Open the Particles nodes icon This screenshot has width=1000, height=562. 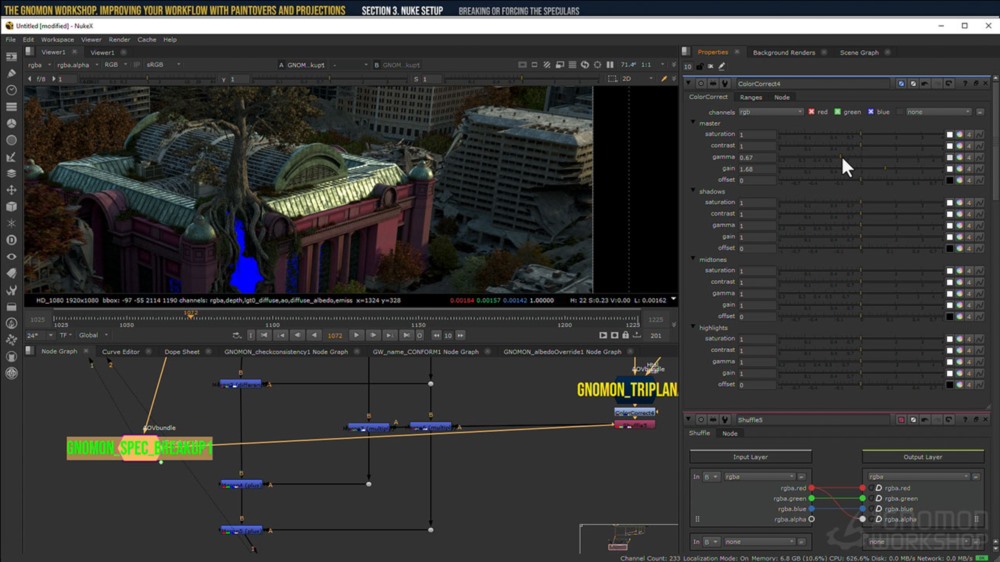click(x=11, y=223)
